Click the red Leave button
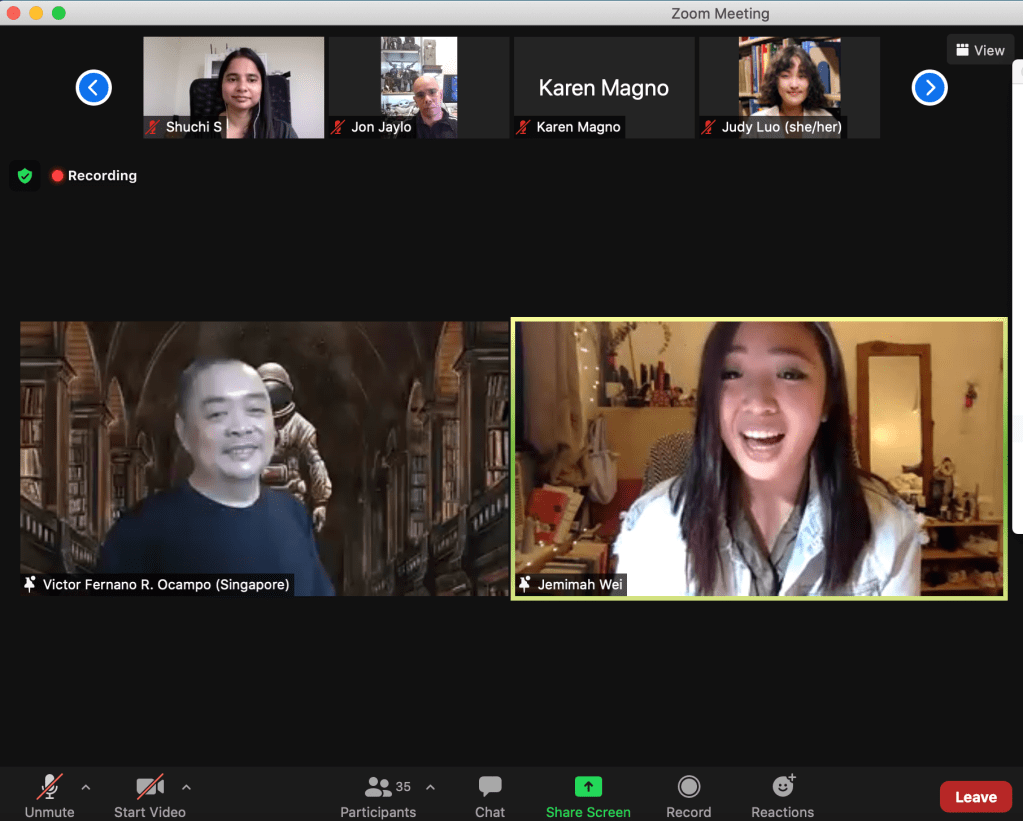1023x821 pixels. pos(975,797)
